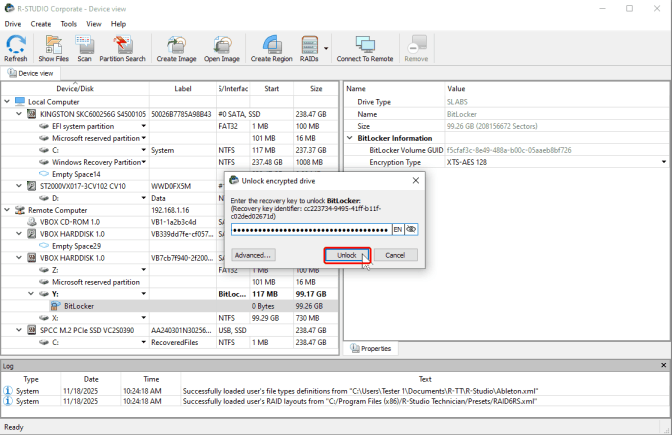Click the Refresh toolbar icon
The width and height of the screenshot is (672, 435).
pos(16,49)
